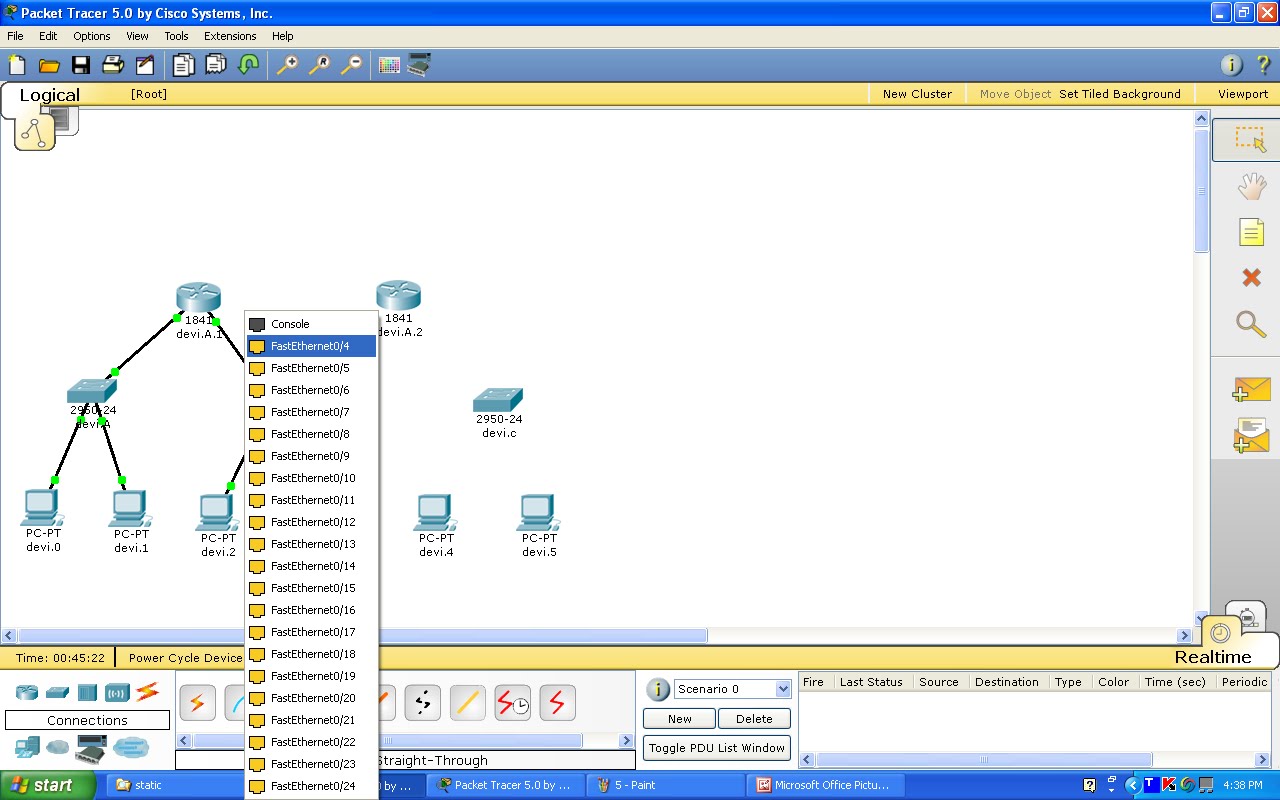Open the Extensions menu
The image size is (1280, 800).
click(x=230, y=36)
